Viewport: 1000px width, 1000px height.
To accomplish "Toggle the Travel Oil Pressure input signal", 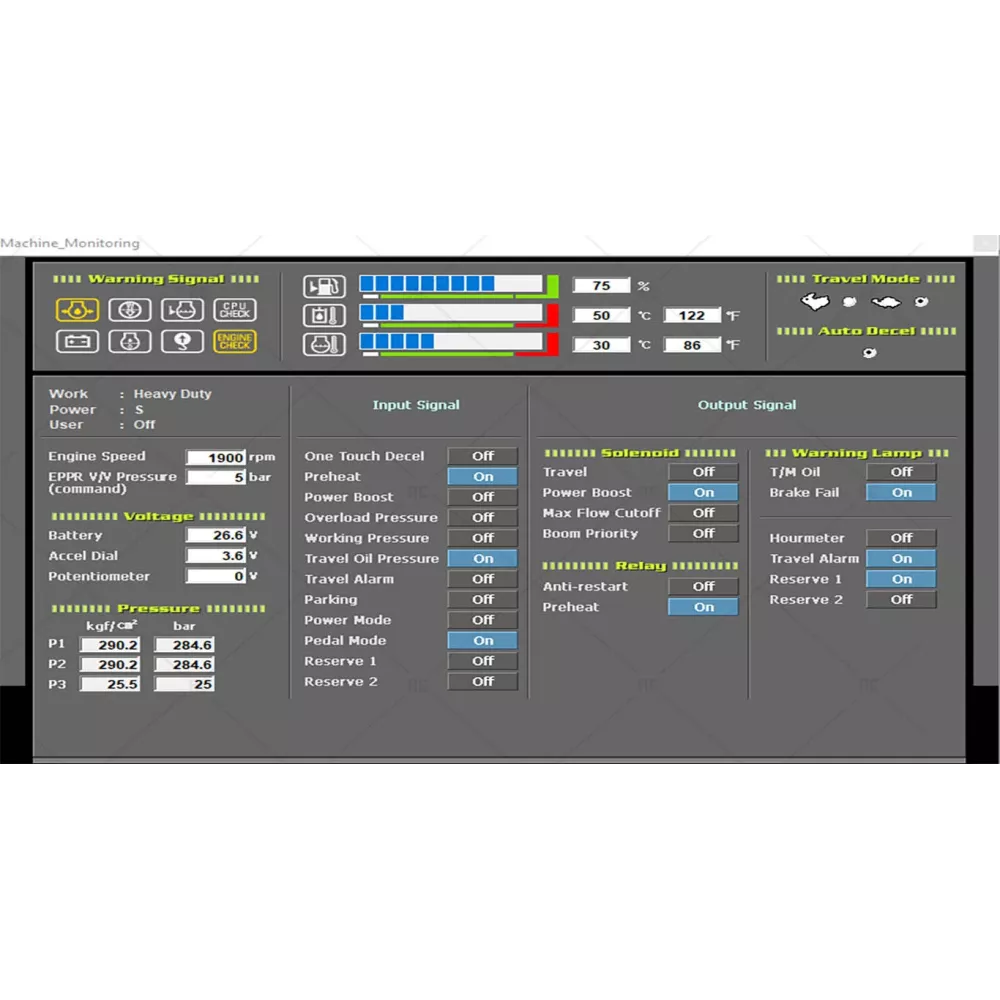I will [483, 559].
